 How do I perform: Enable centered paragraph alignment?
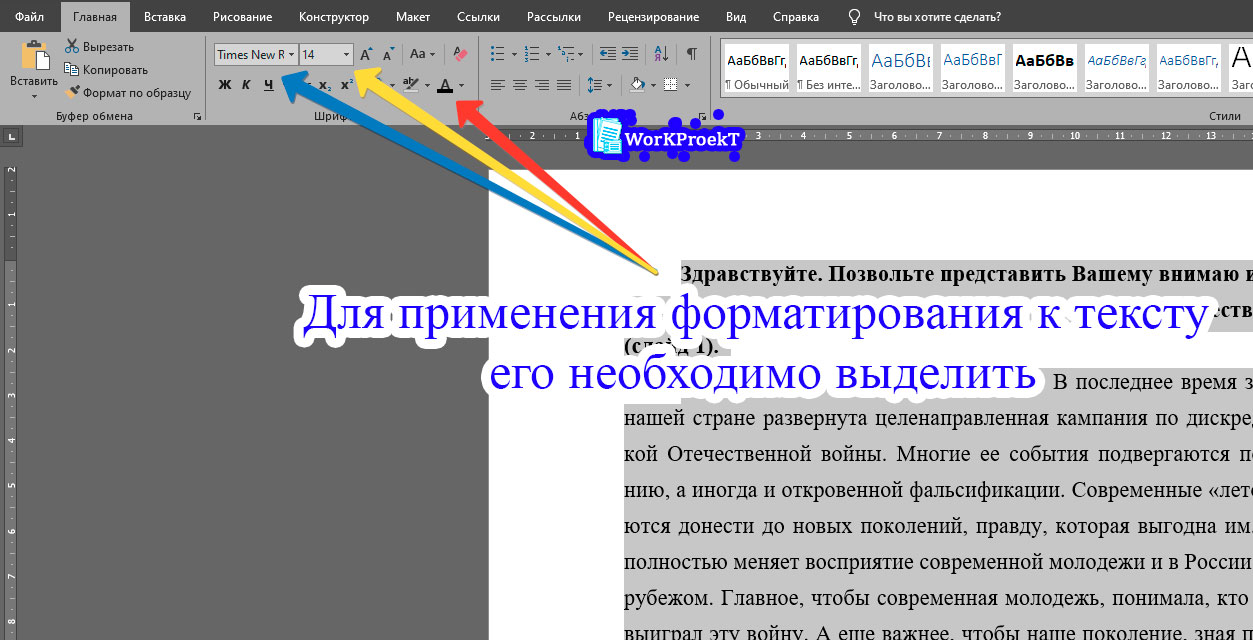tap(518, 83)
